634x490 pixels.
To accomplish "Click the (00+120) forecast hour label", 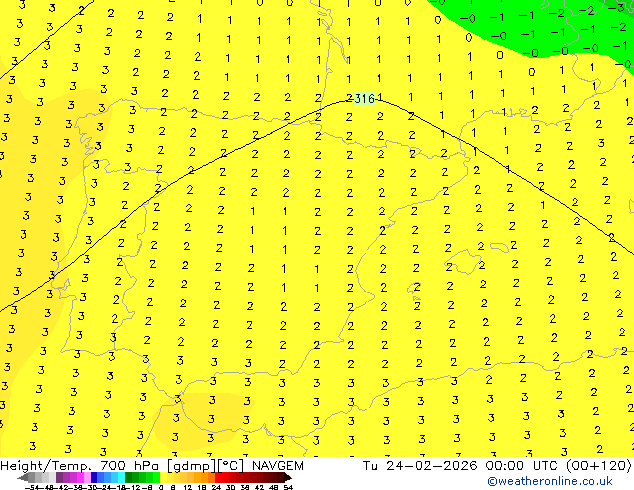I will (x=598, y=466).
